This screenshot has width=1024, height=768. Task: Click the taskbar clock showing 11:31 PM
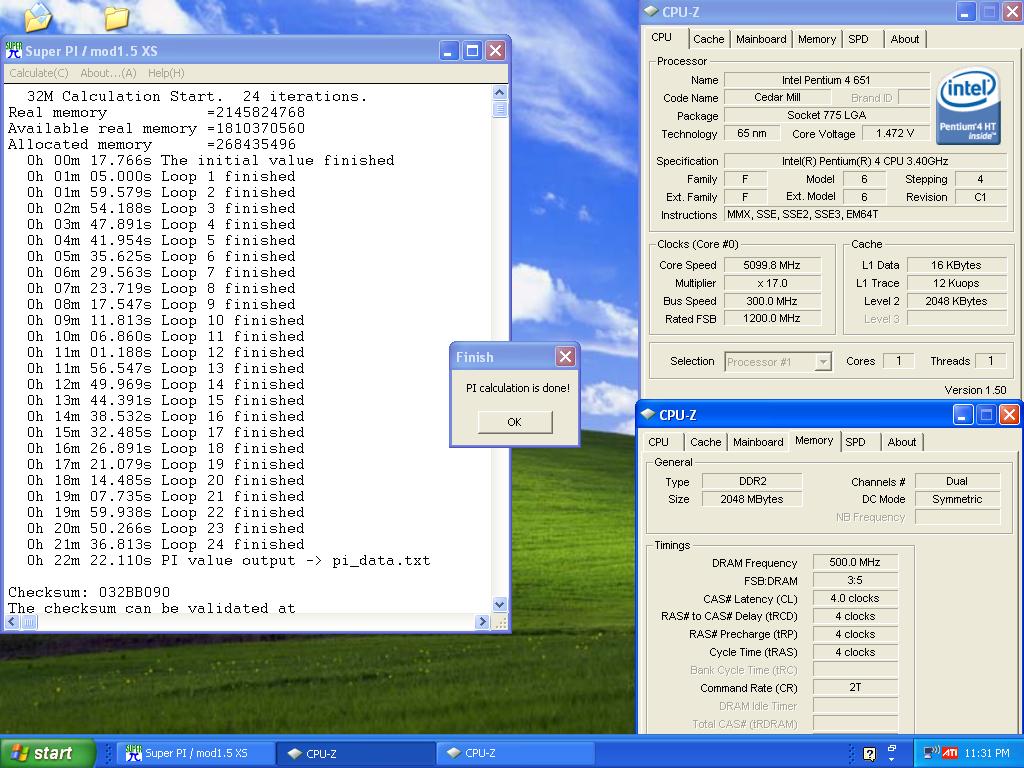(987, 753)
